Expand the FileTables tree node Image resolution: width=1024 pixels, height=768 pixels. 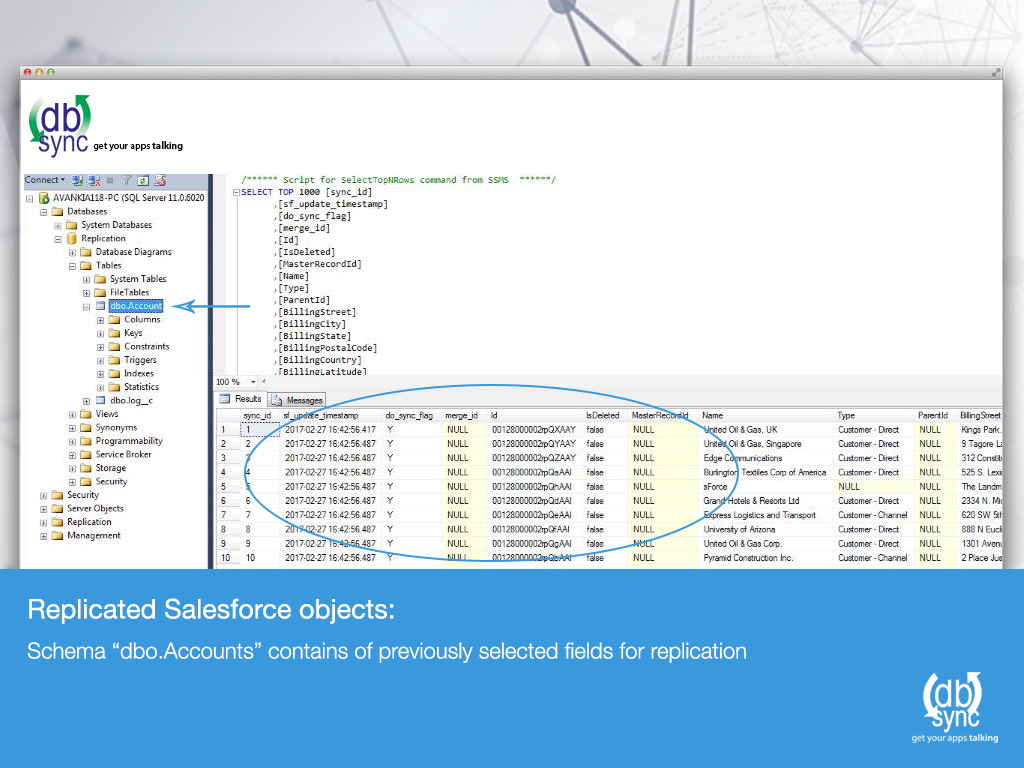pyautogui.click(x=86, y=292)
